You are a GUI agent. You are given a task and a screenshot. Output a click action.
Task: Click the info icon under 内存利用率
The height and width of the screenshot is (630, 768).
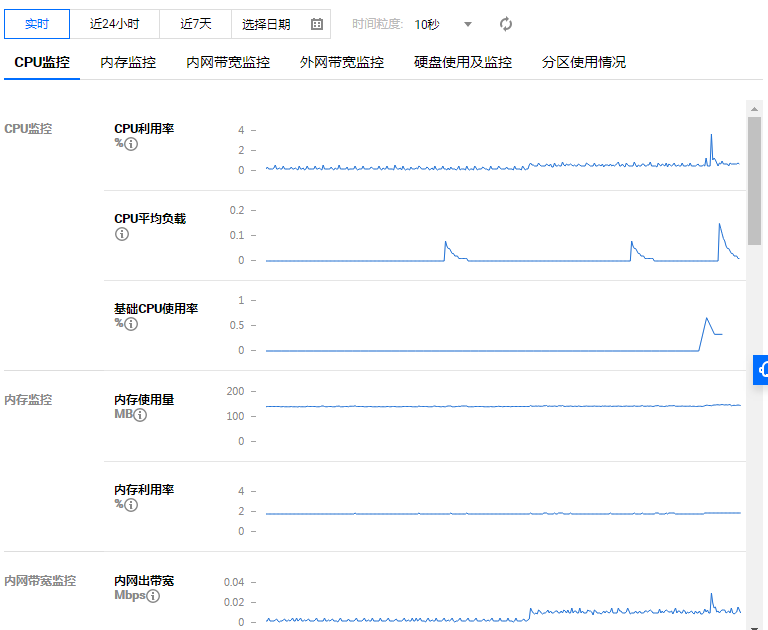(x=131, y=505)
